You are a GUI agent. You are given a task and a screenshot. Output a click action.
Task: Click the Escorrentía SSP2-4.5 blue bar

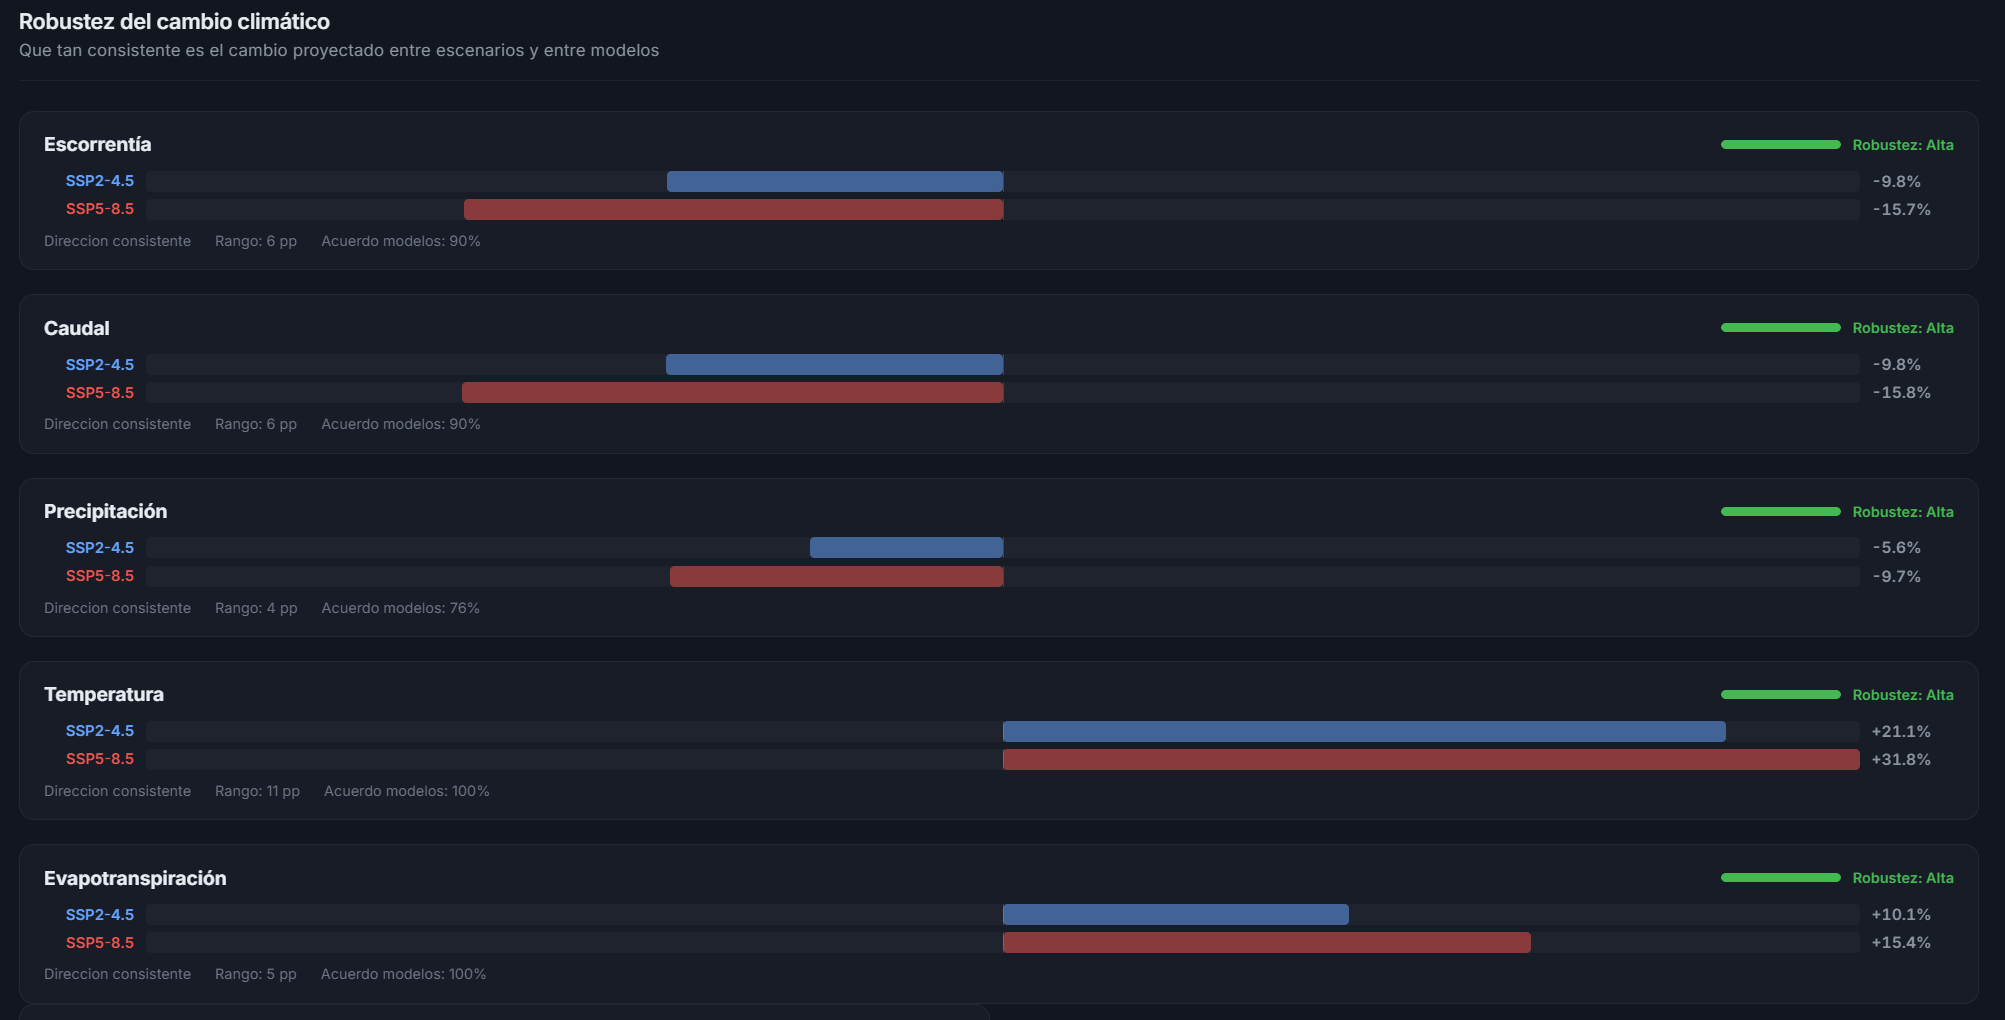point(835,181)
